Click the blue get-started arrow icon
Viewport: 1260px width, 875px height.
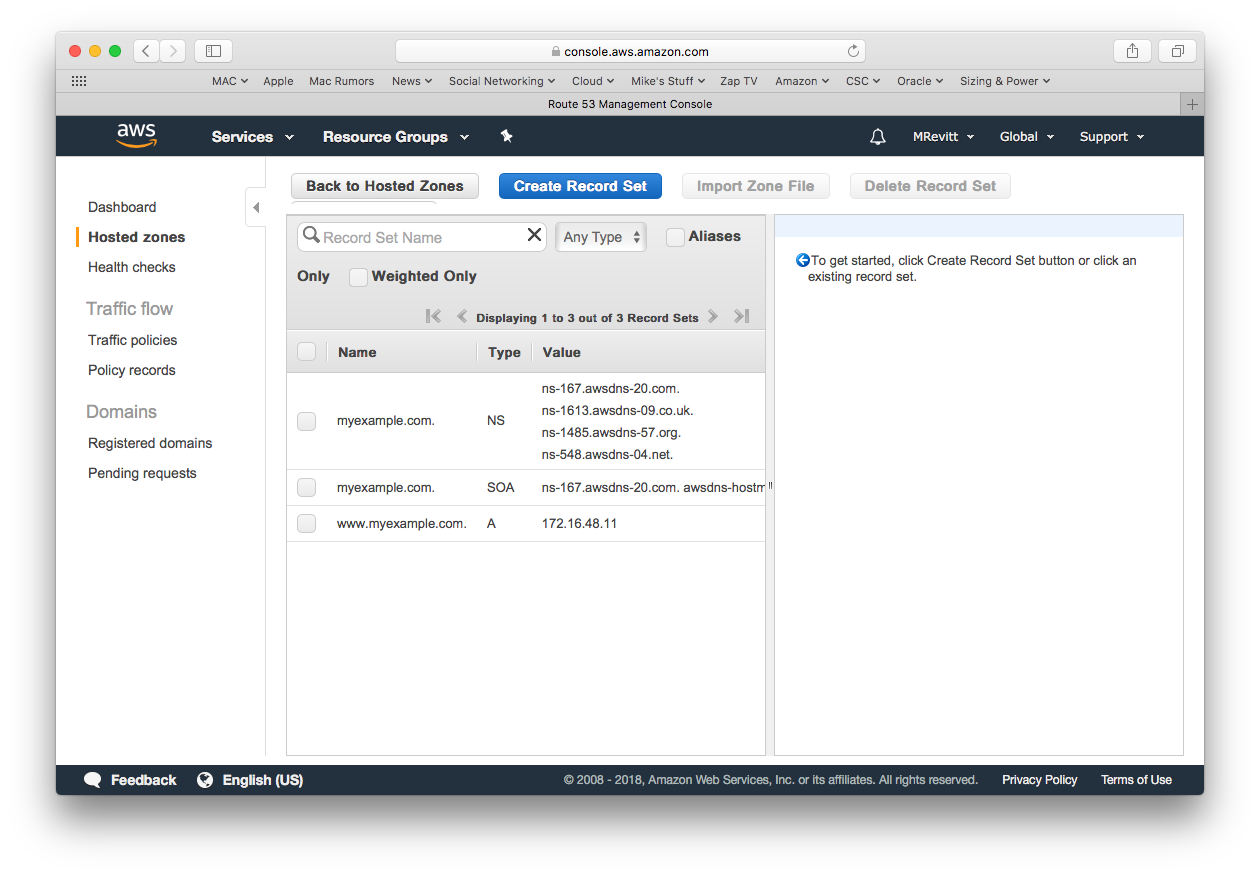point(802,260)
